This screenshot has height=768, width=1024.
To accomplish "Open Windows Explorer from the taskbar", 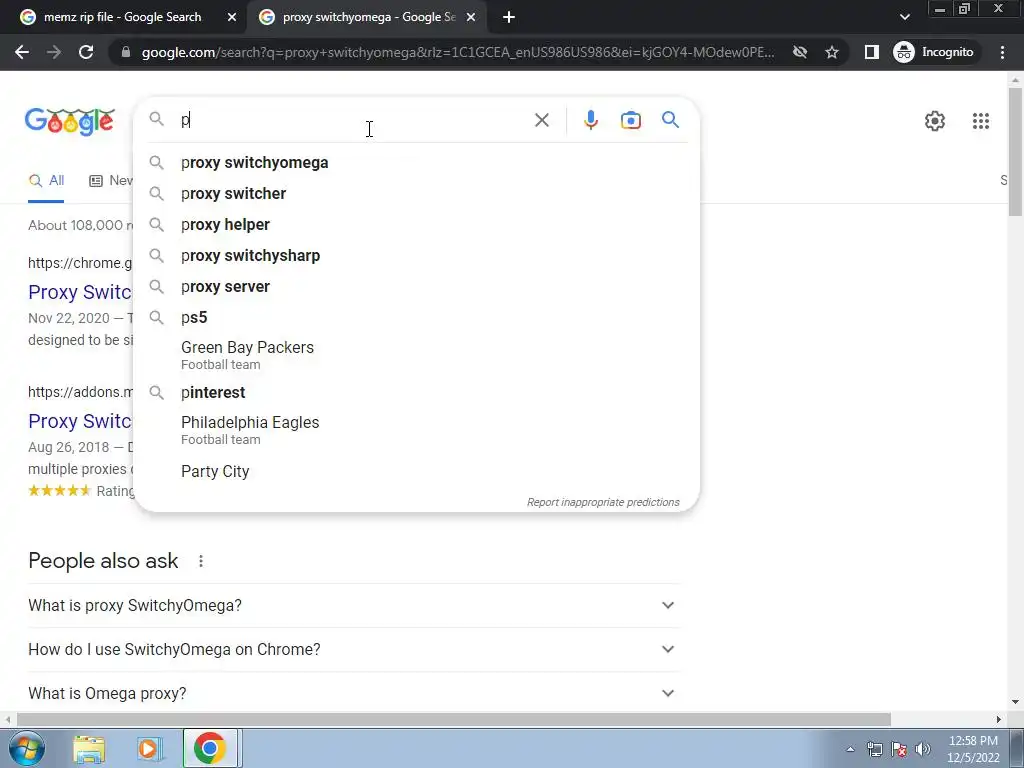I will click(89, 749).
